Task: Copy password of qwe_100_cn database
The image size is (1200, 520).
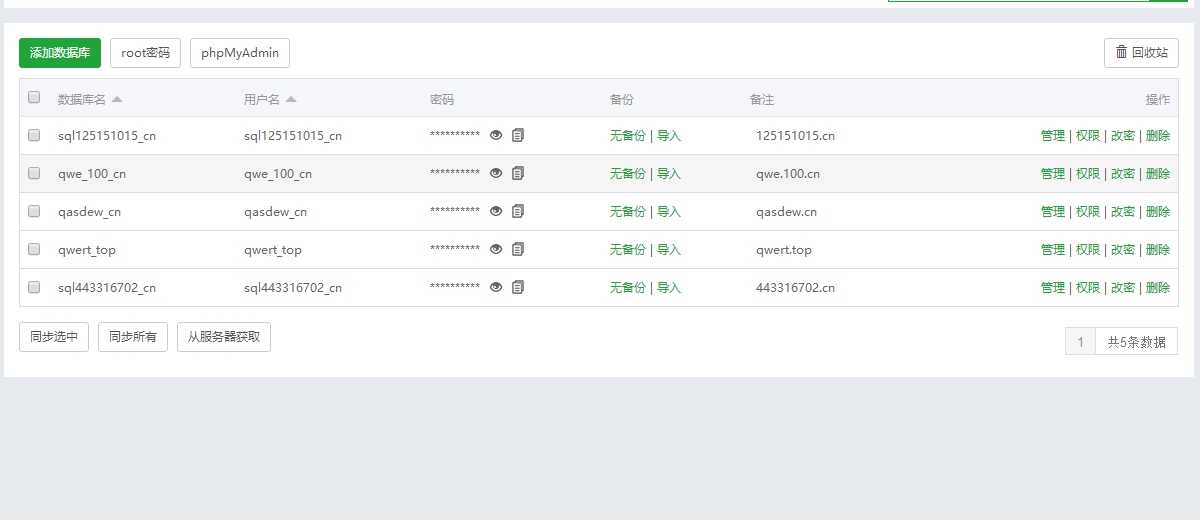Action: pyautogui.click(x=518, y=173)
